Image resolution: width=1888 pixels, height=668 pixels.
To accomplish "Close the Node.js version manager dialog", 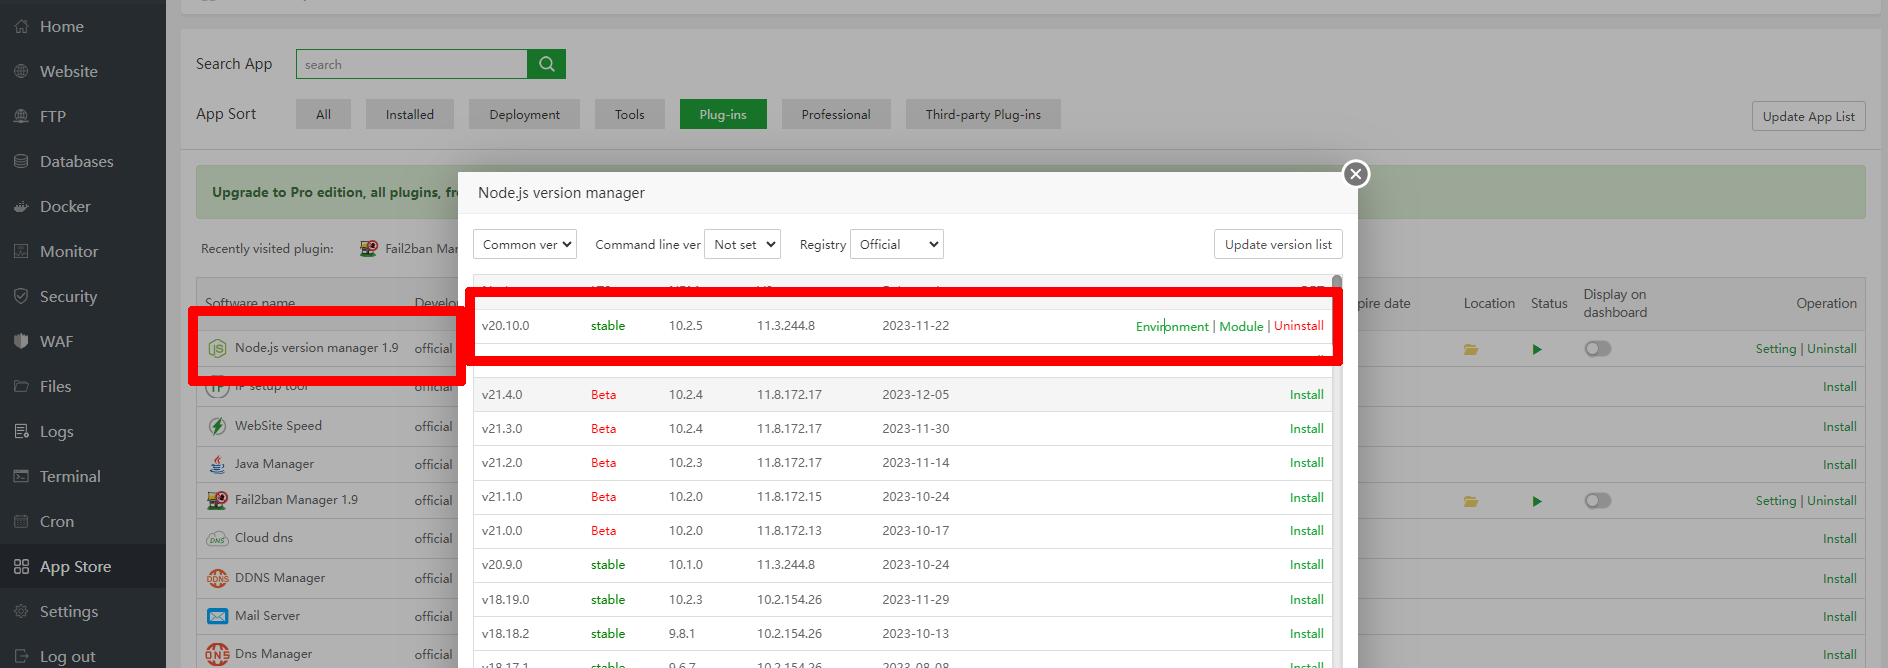I will tap(1355, 174).
